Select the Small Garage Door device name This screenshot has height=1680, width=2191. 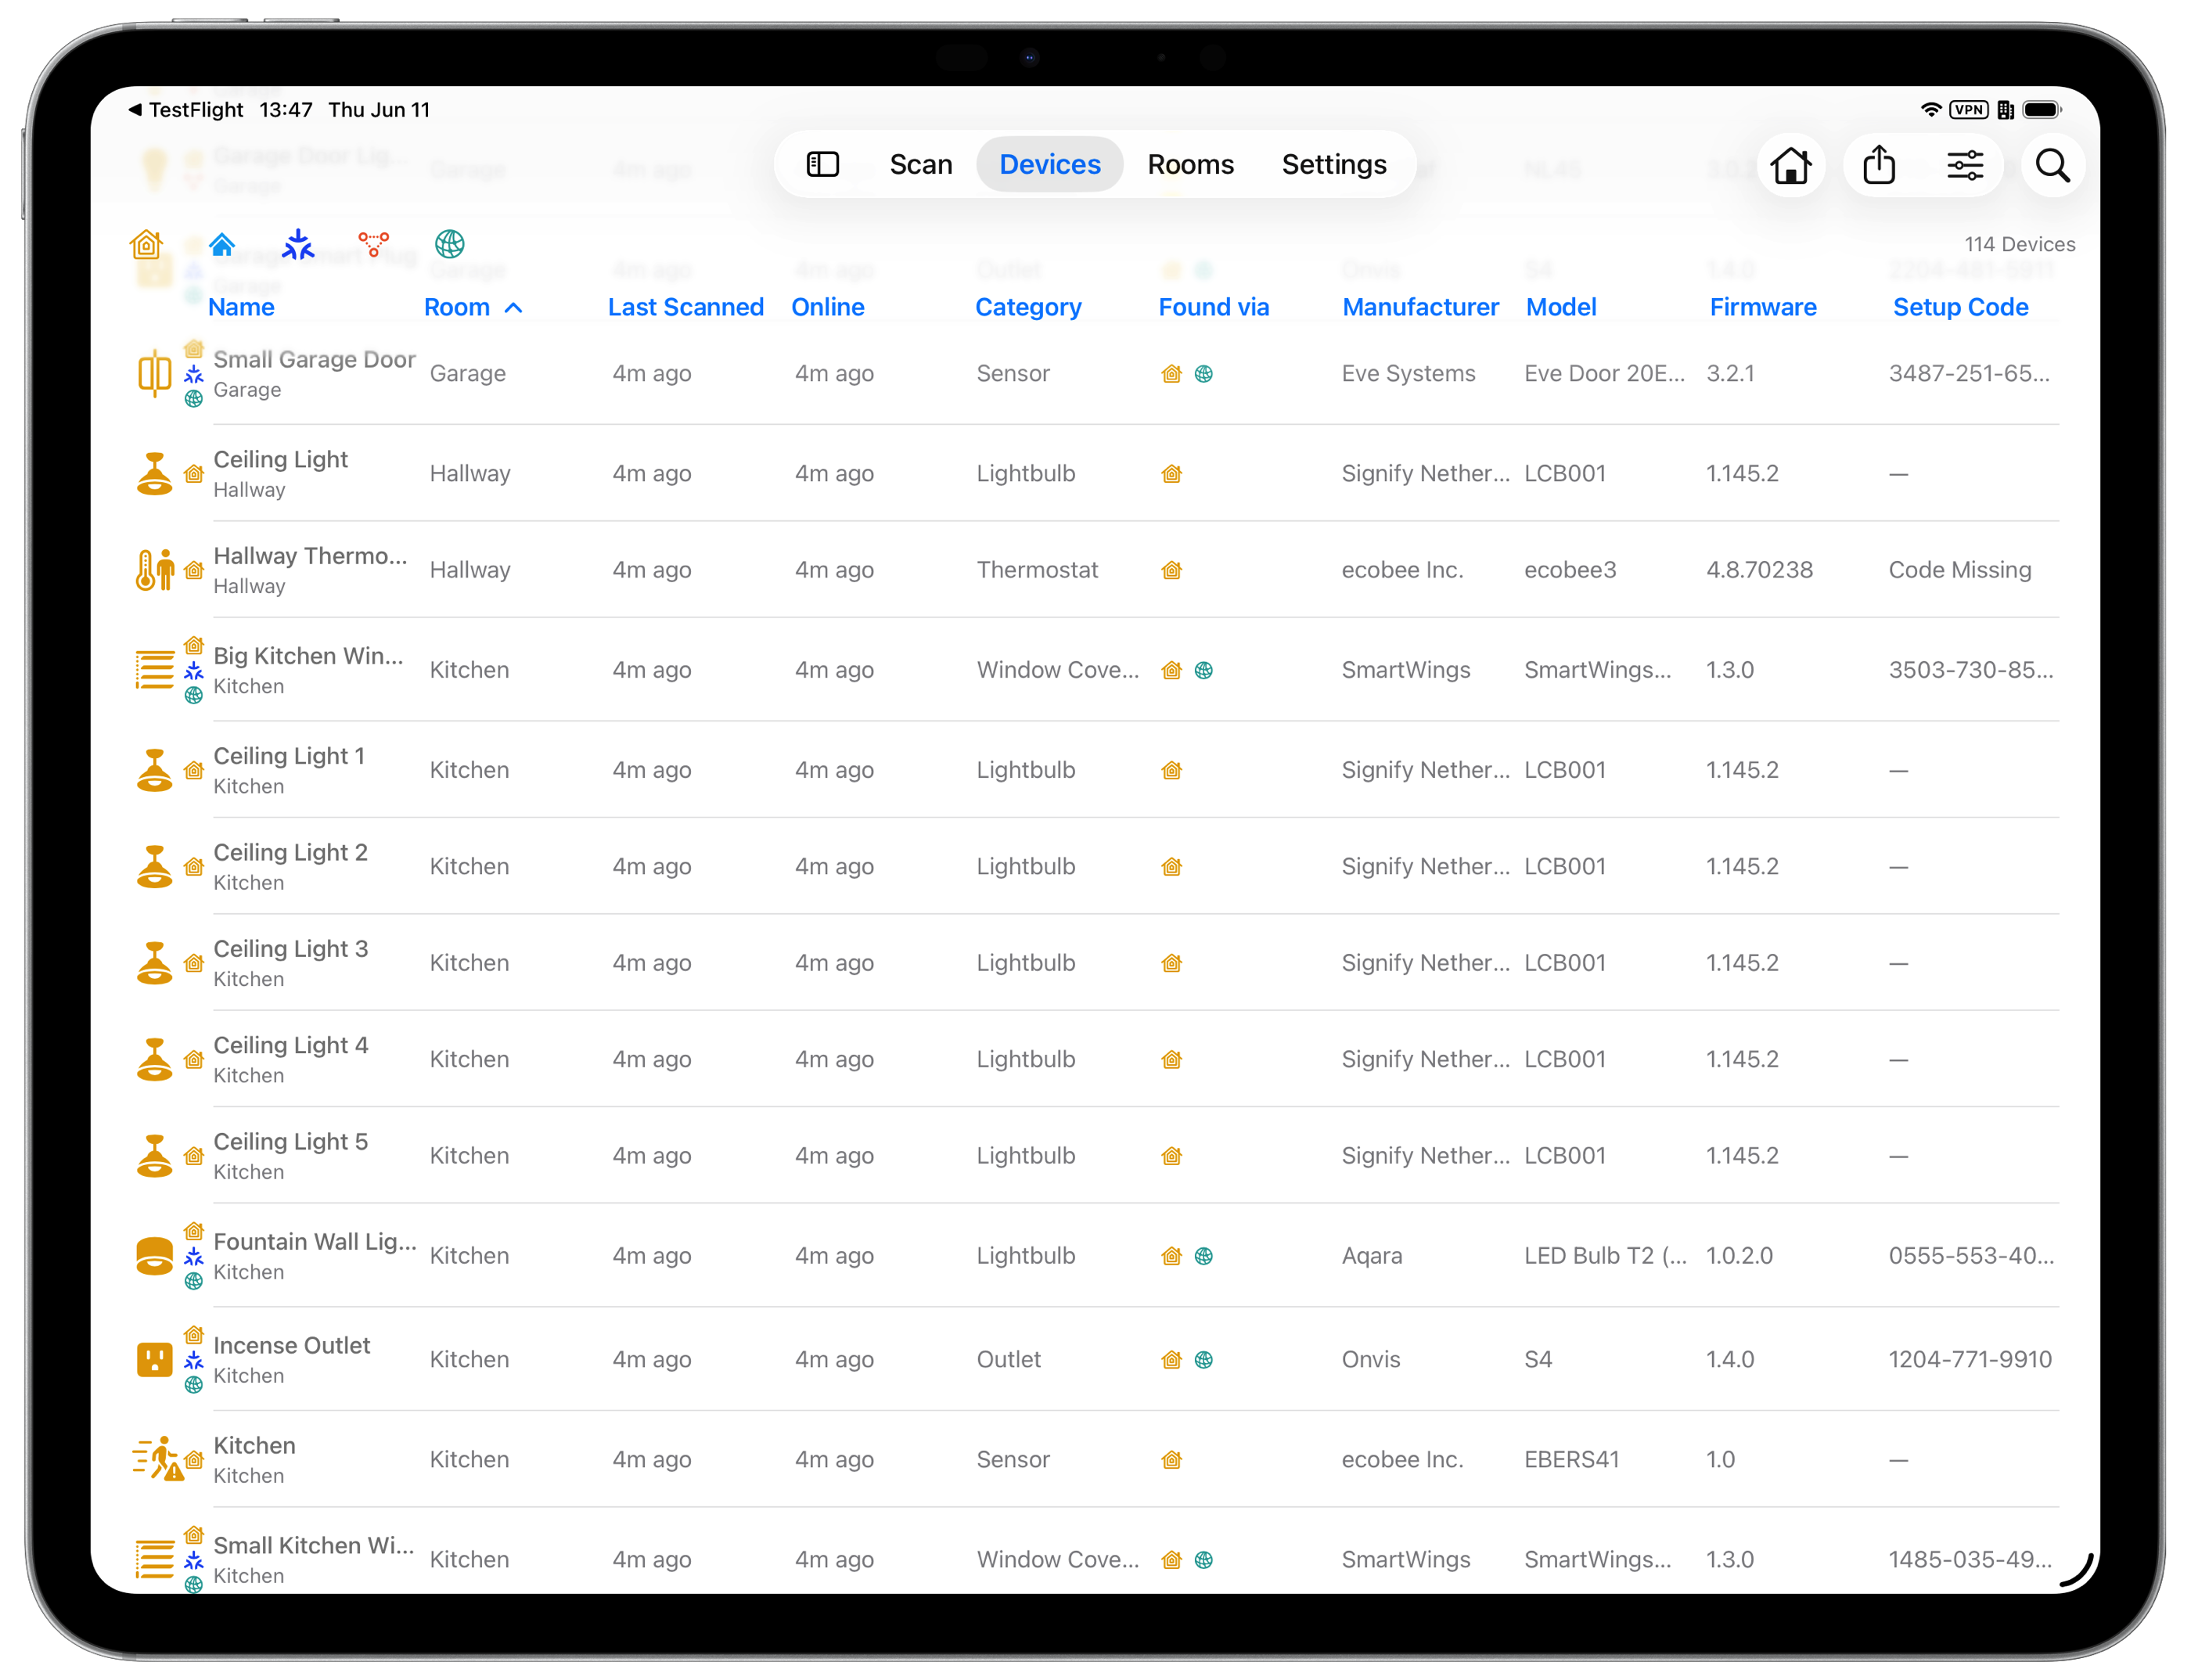(314, 359)
